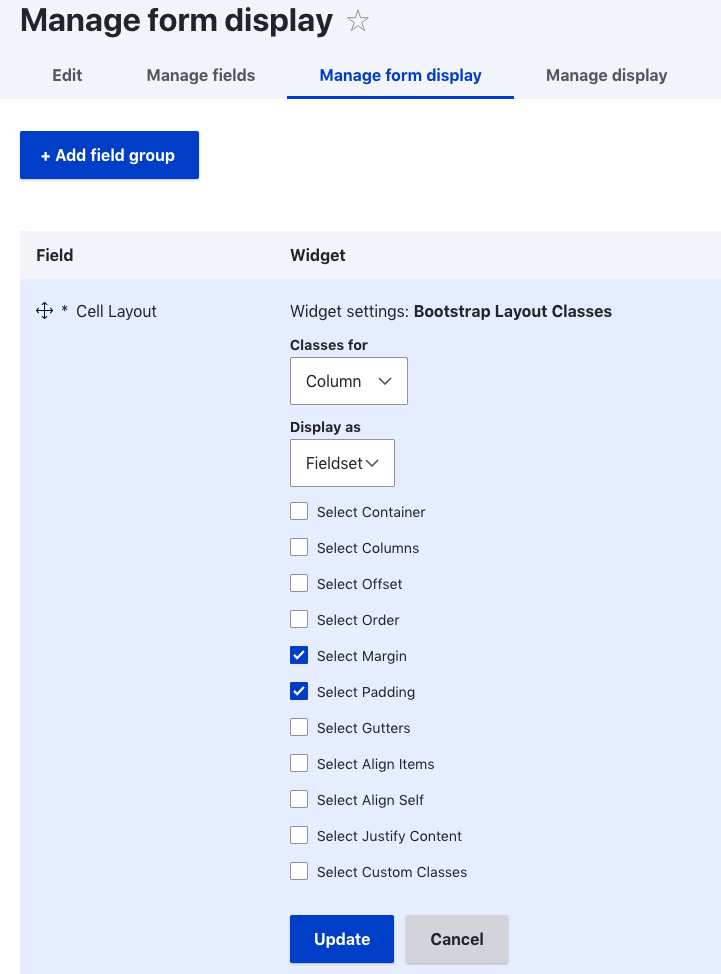This screenshot has height=974, width=721.
Task: Click the Add field group button
Action: point(109,155)
